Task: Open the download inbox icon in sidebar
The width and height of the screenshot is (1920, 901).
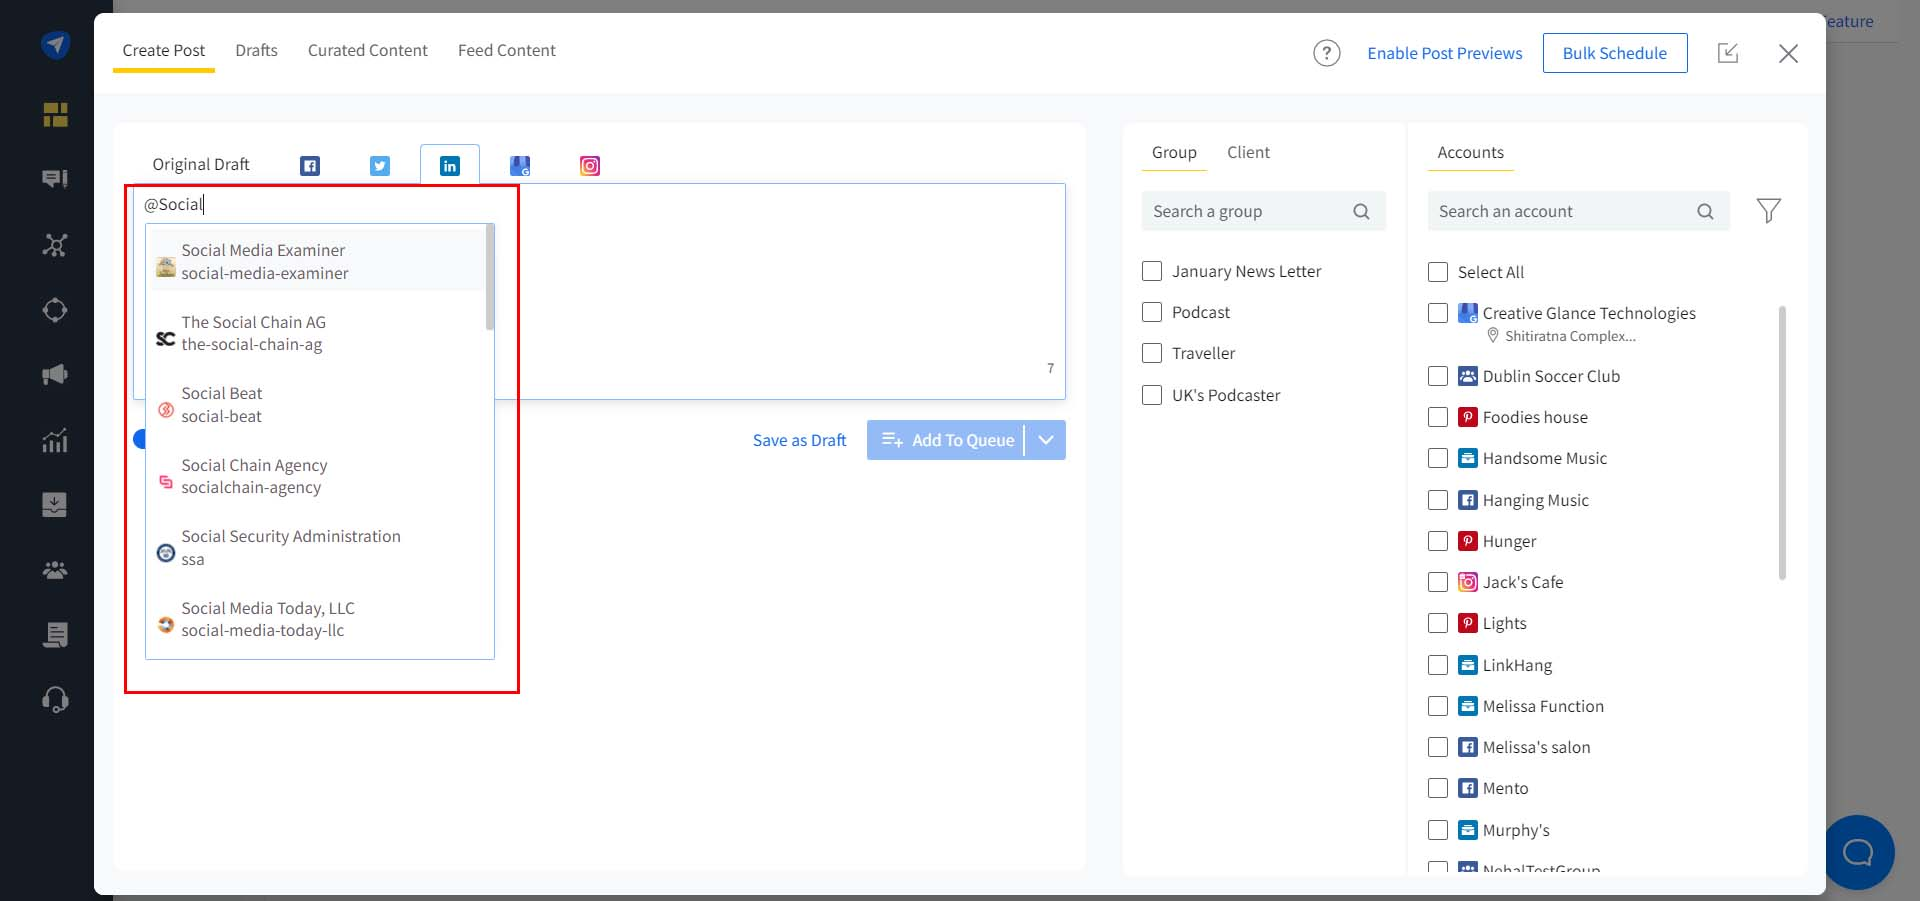Action: tap(55, 504)
